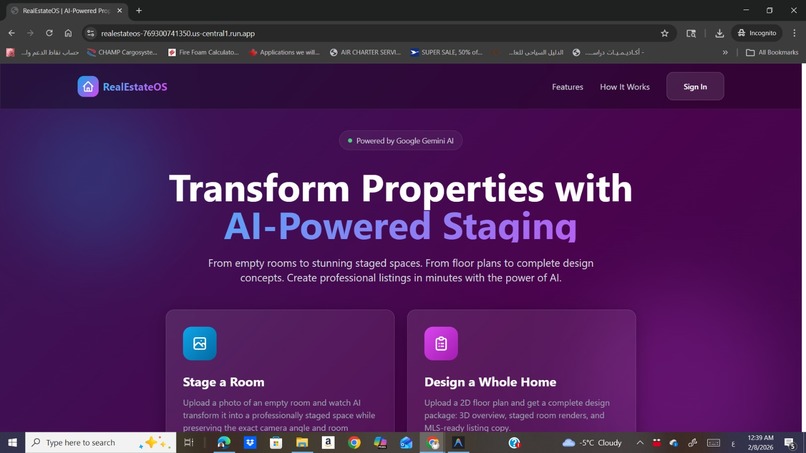Open Microsoft Edge from the taskbar

tap(224, 442)
